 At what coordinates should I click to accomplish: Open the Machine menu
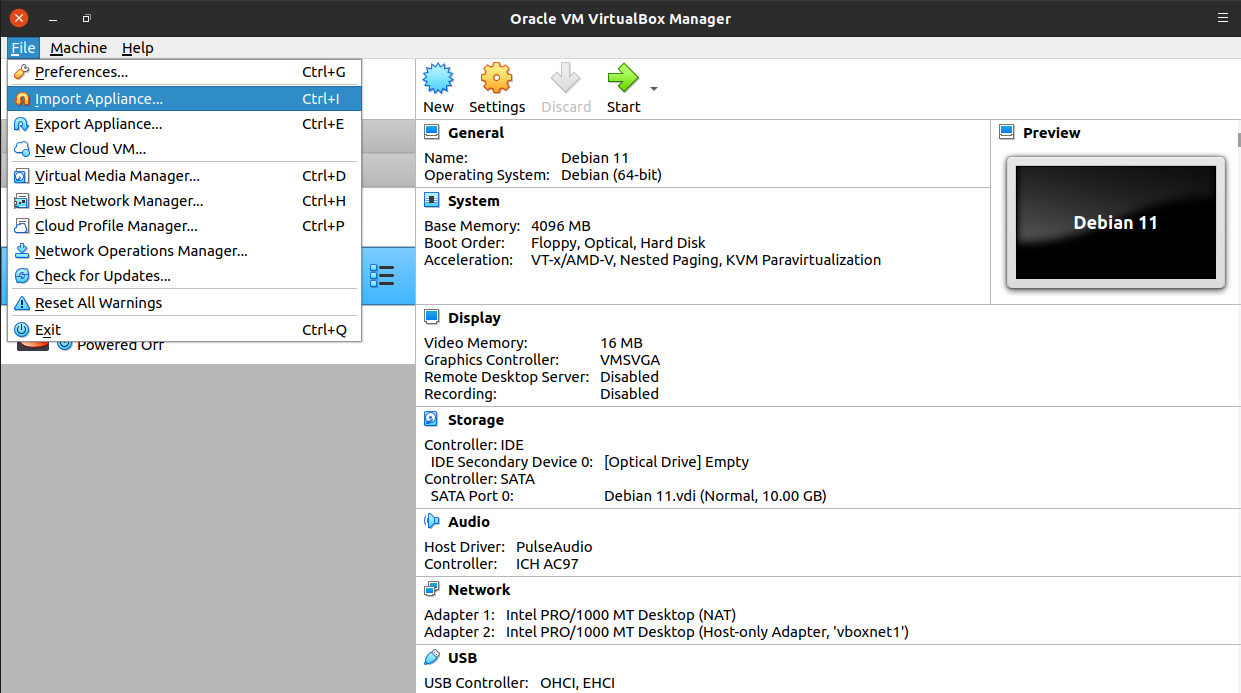click(78, 48)
